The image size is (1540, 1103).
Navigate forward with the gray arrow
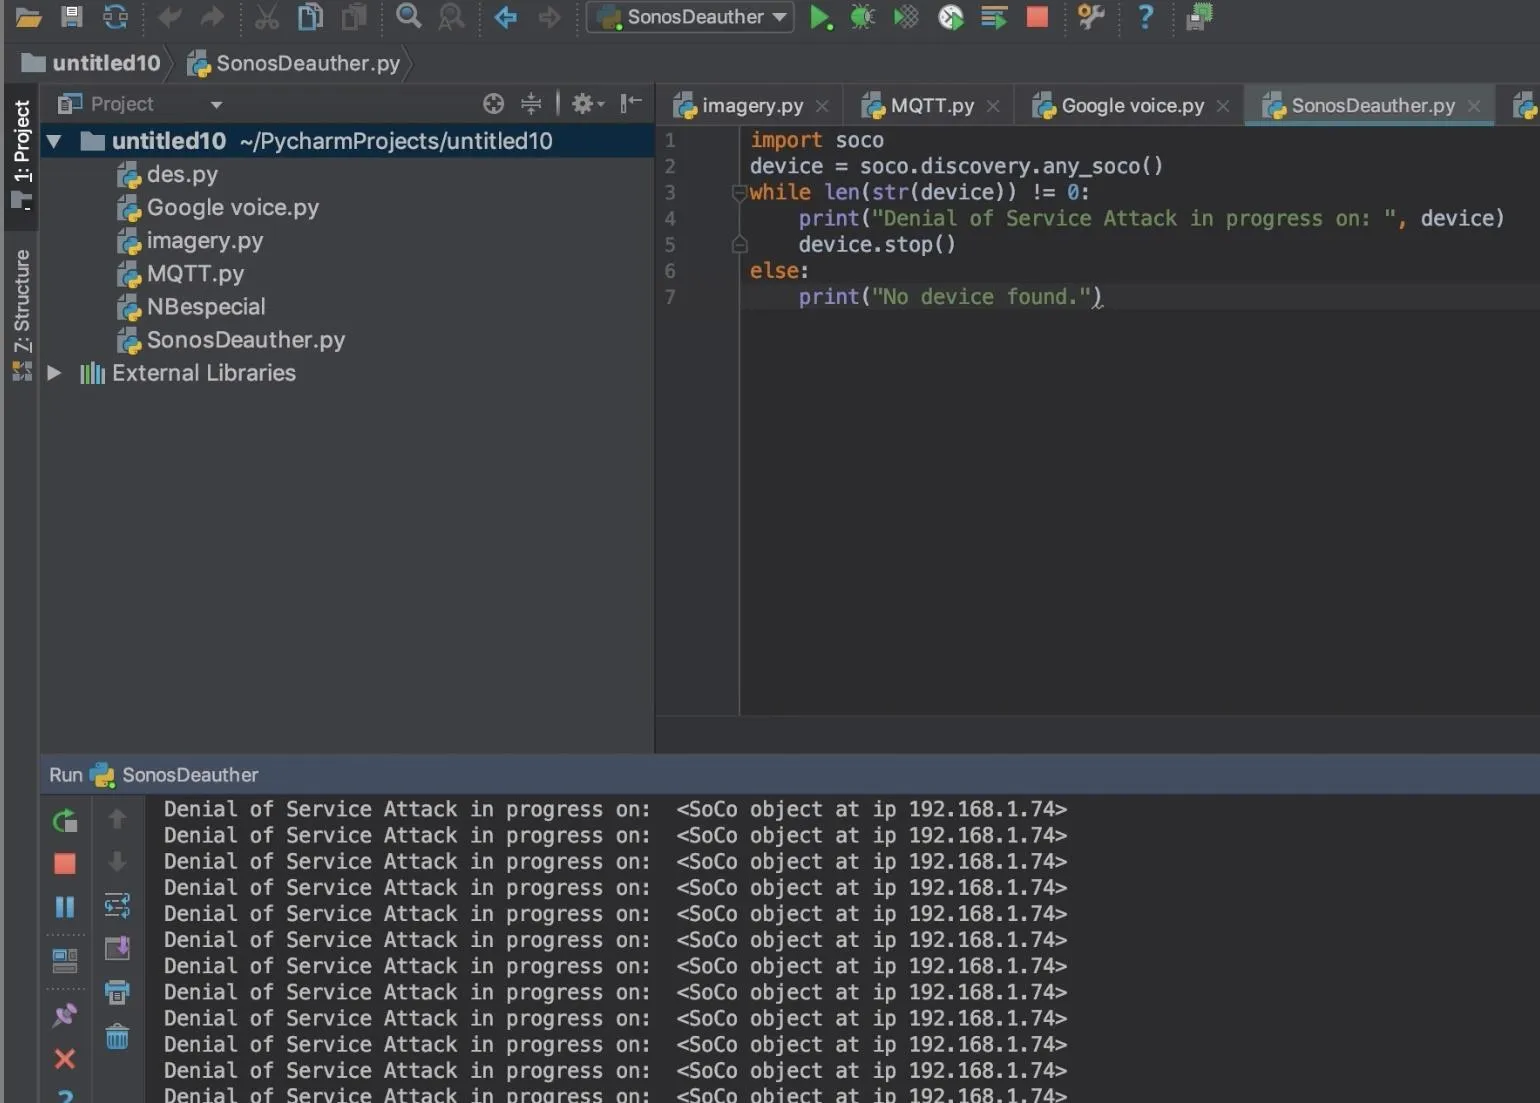coord(549,17)
